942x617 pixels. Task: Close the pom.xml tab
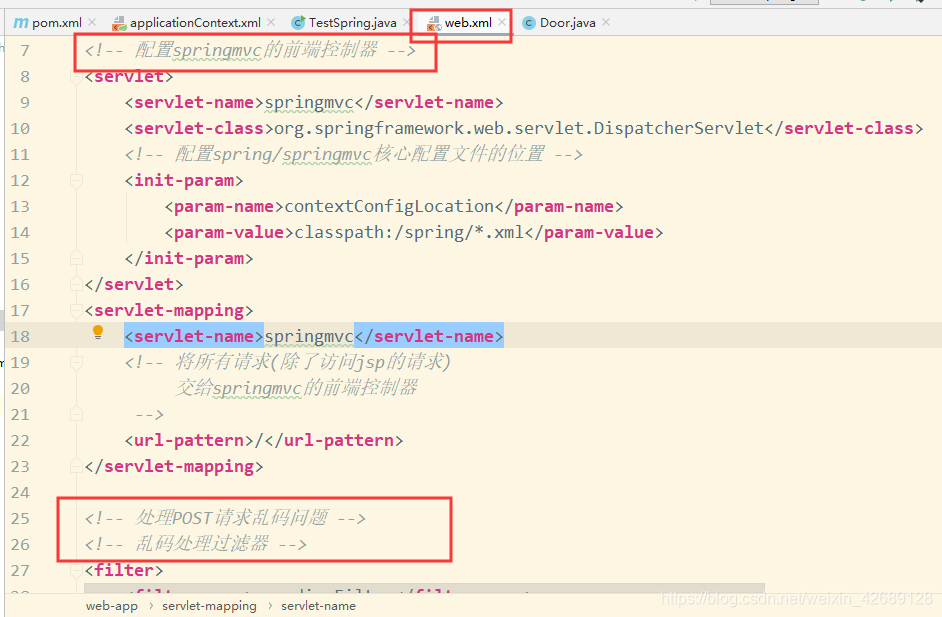(x=92, y=22)
